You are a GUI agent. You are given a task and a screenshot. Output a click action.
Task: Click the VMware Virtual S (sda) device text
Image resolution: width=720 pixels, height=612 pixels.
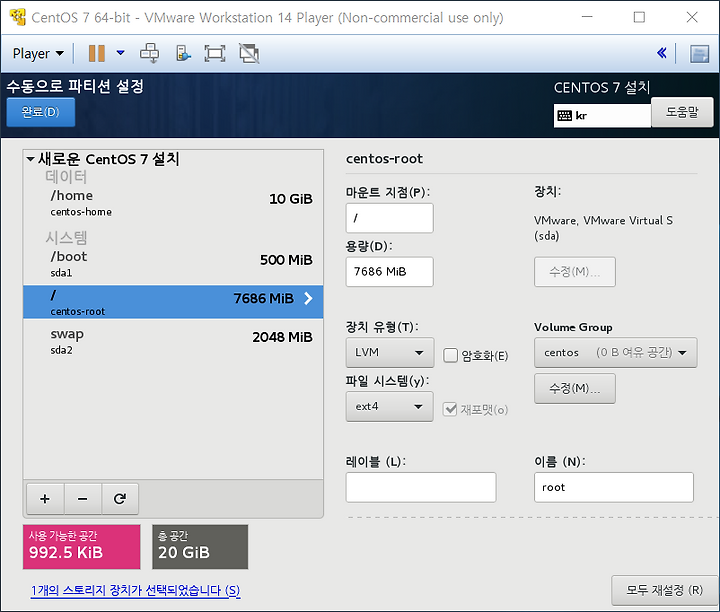click(603, 228)
